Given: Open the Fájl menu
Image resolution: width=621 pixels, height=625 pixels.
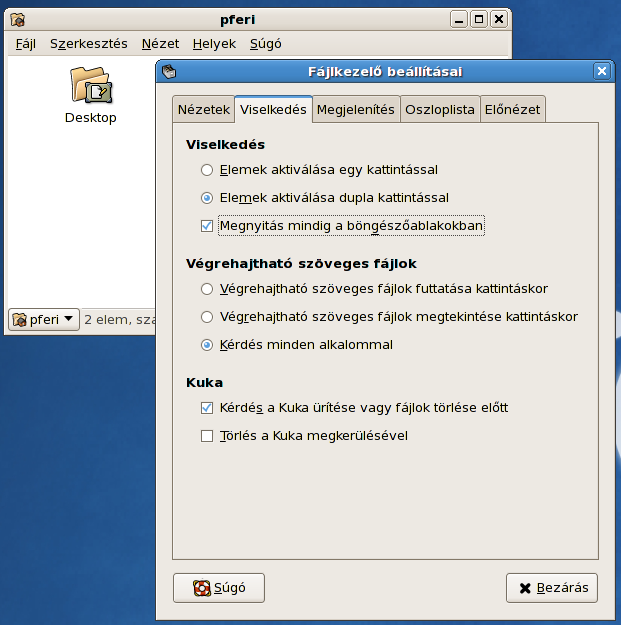Looking at the screenshot, I should pyautogui.click(x=26, y=44).
